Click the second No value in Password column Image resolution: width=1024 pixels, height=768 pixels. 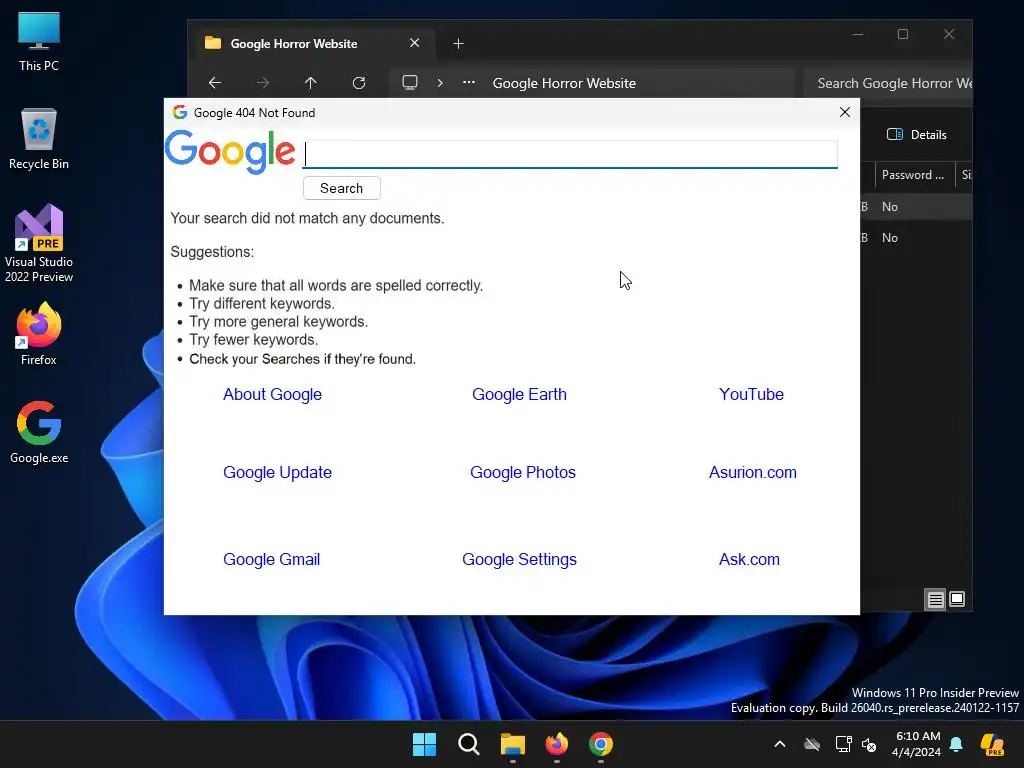889,238
